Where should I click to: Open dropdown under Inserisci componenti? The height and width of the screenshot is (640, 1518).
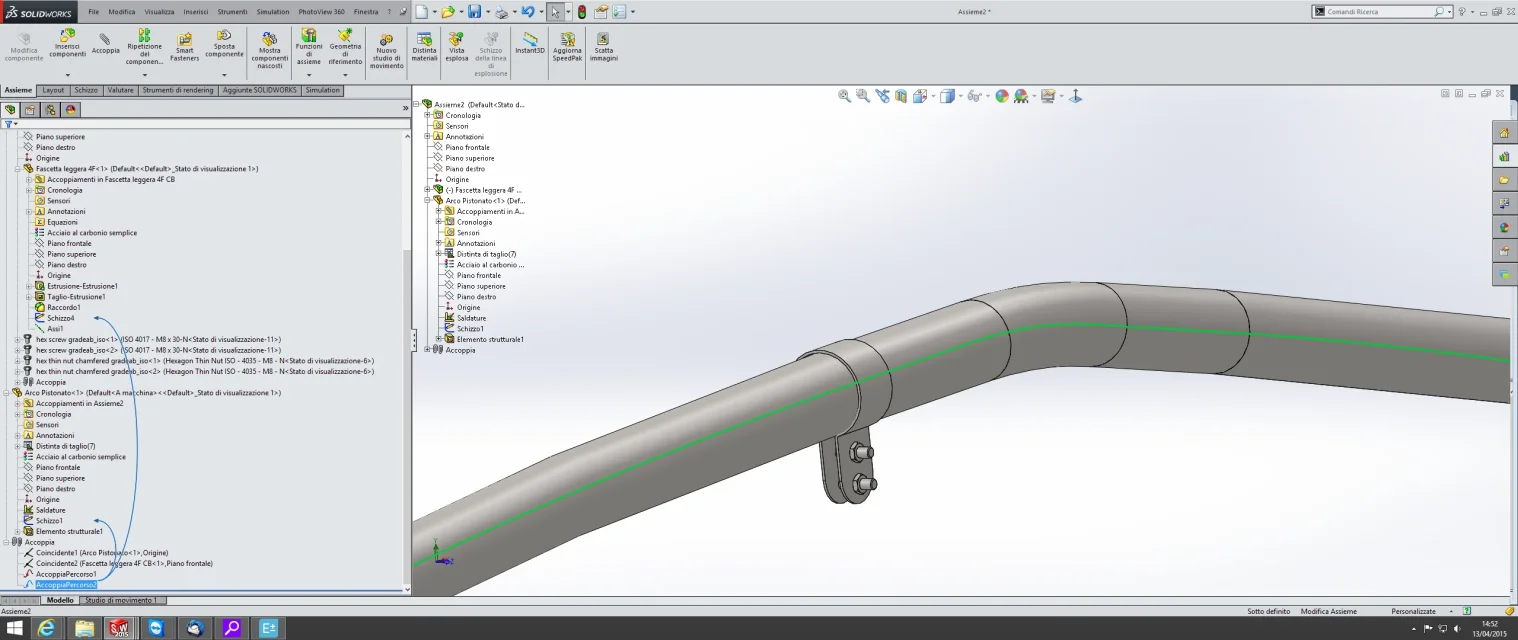(68, 75)
